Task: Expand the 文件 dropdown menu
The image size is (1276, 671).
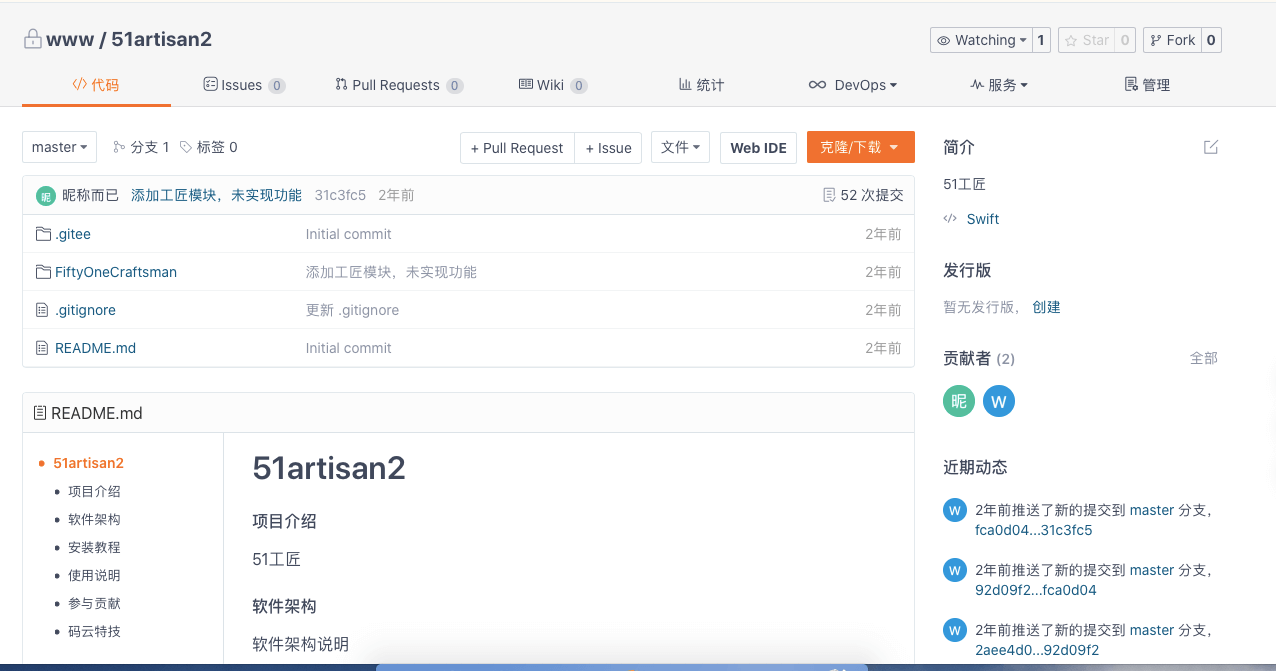Action: (x=681, y=147)
